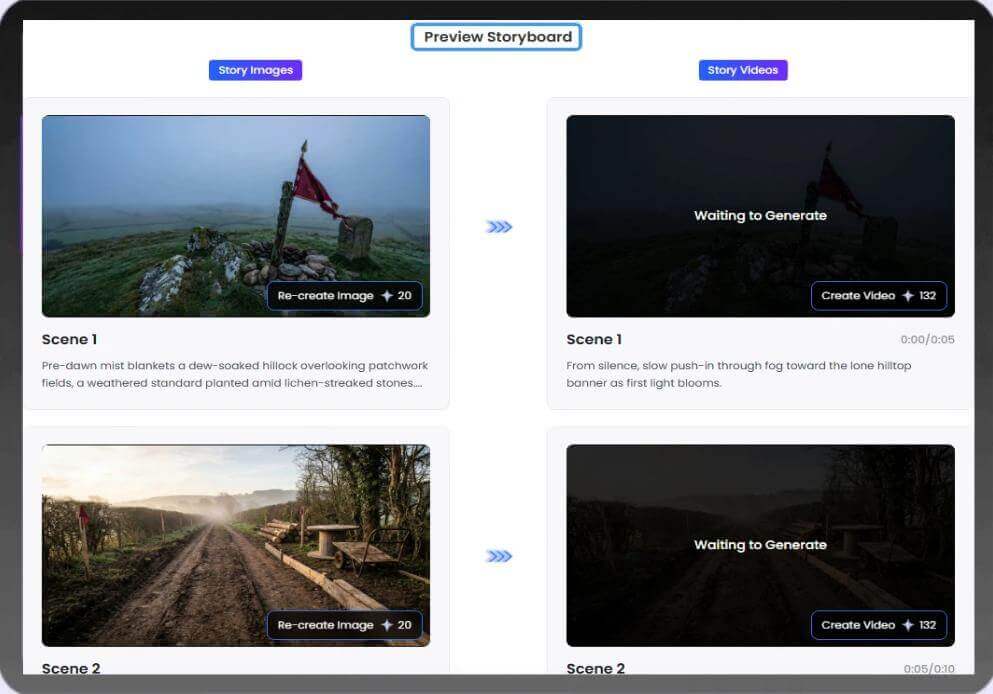Click sparkle credit icon in Scene 1 Re-create Image
The height and width of the screenshot is (694, 993).
point(385,296)
